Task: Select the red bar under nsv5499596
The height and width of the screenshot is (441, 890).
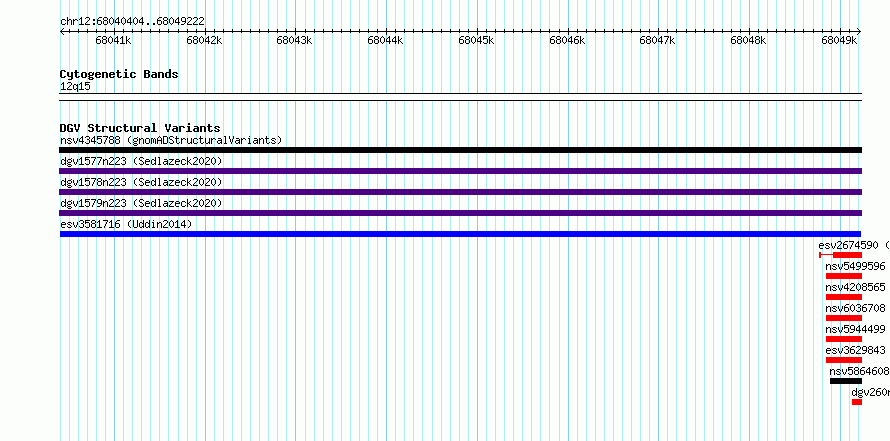Action: point(844,276)
